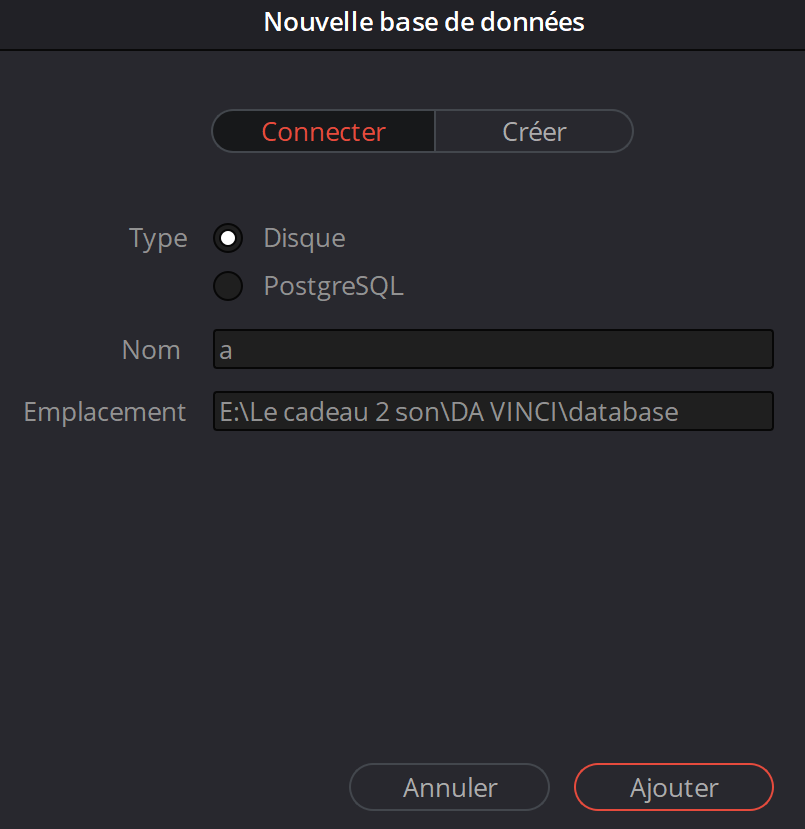Click the Nom field label
805x829 pixels.
[x=151, y=350]
